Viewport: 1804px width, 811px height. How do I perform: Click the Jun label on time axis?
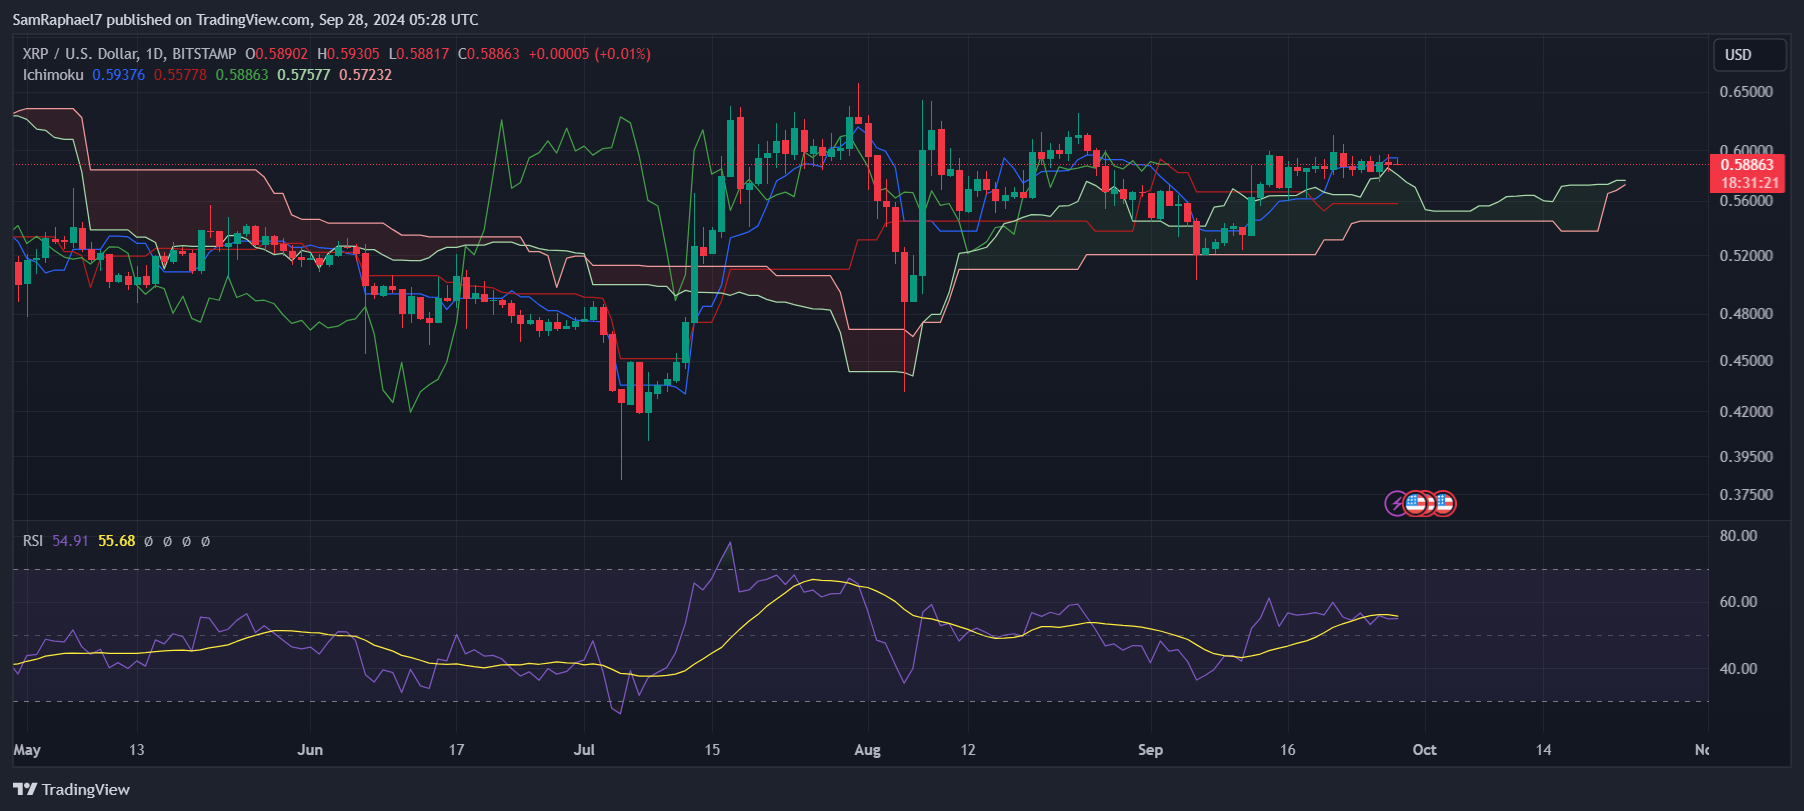click(310, 750)
